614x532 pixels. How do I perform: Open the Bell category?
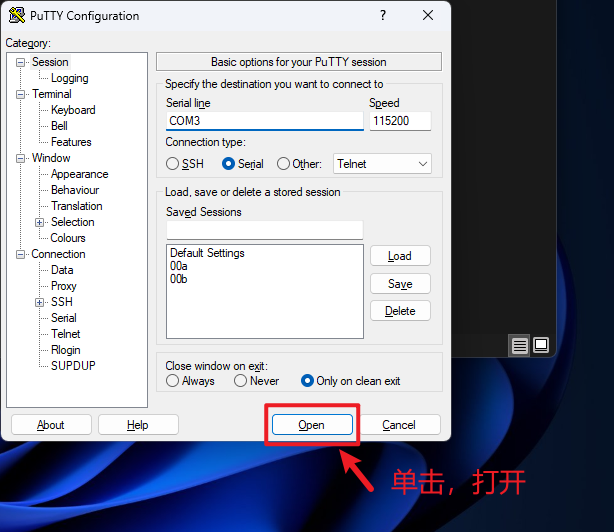59,126
